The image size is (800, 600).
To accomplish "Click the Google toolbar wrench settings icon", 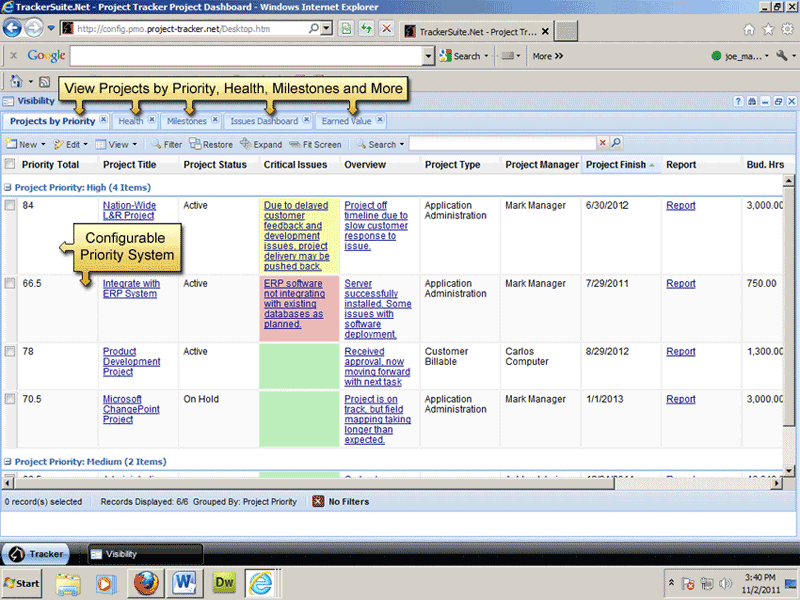I will click(782, 56).
